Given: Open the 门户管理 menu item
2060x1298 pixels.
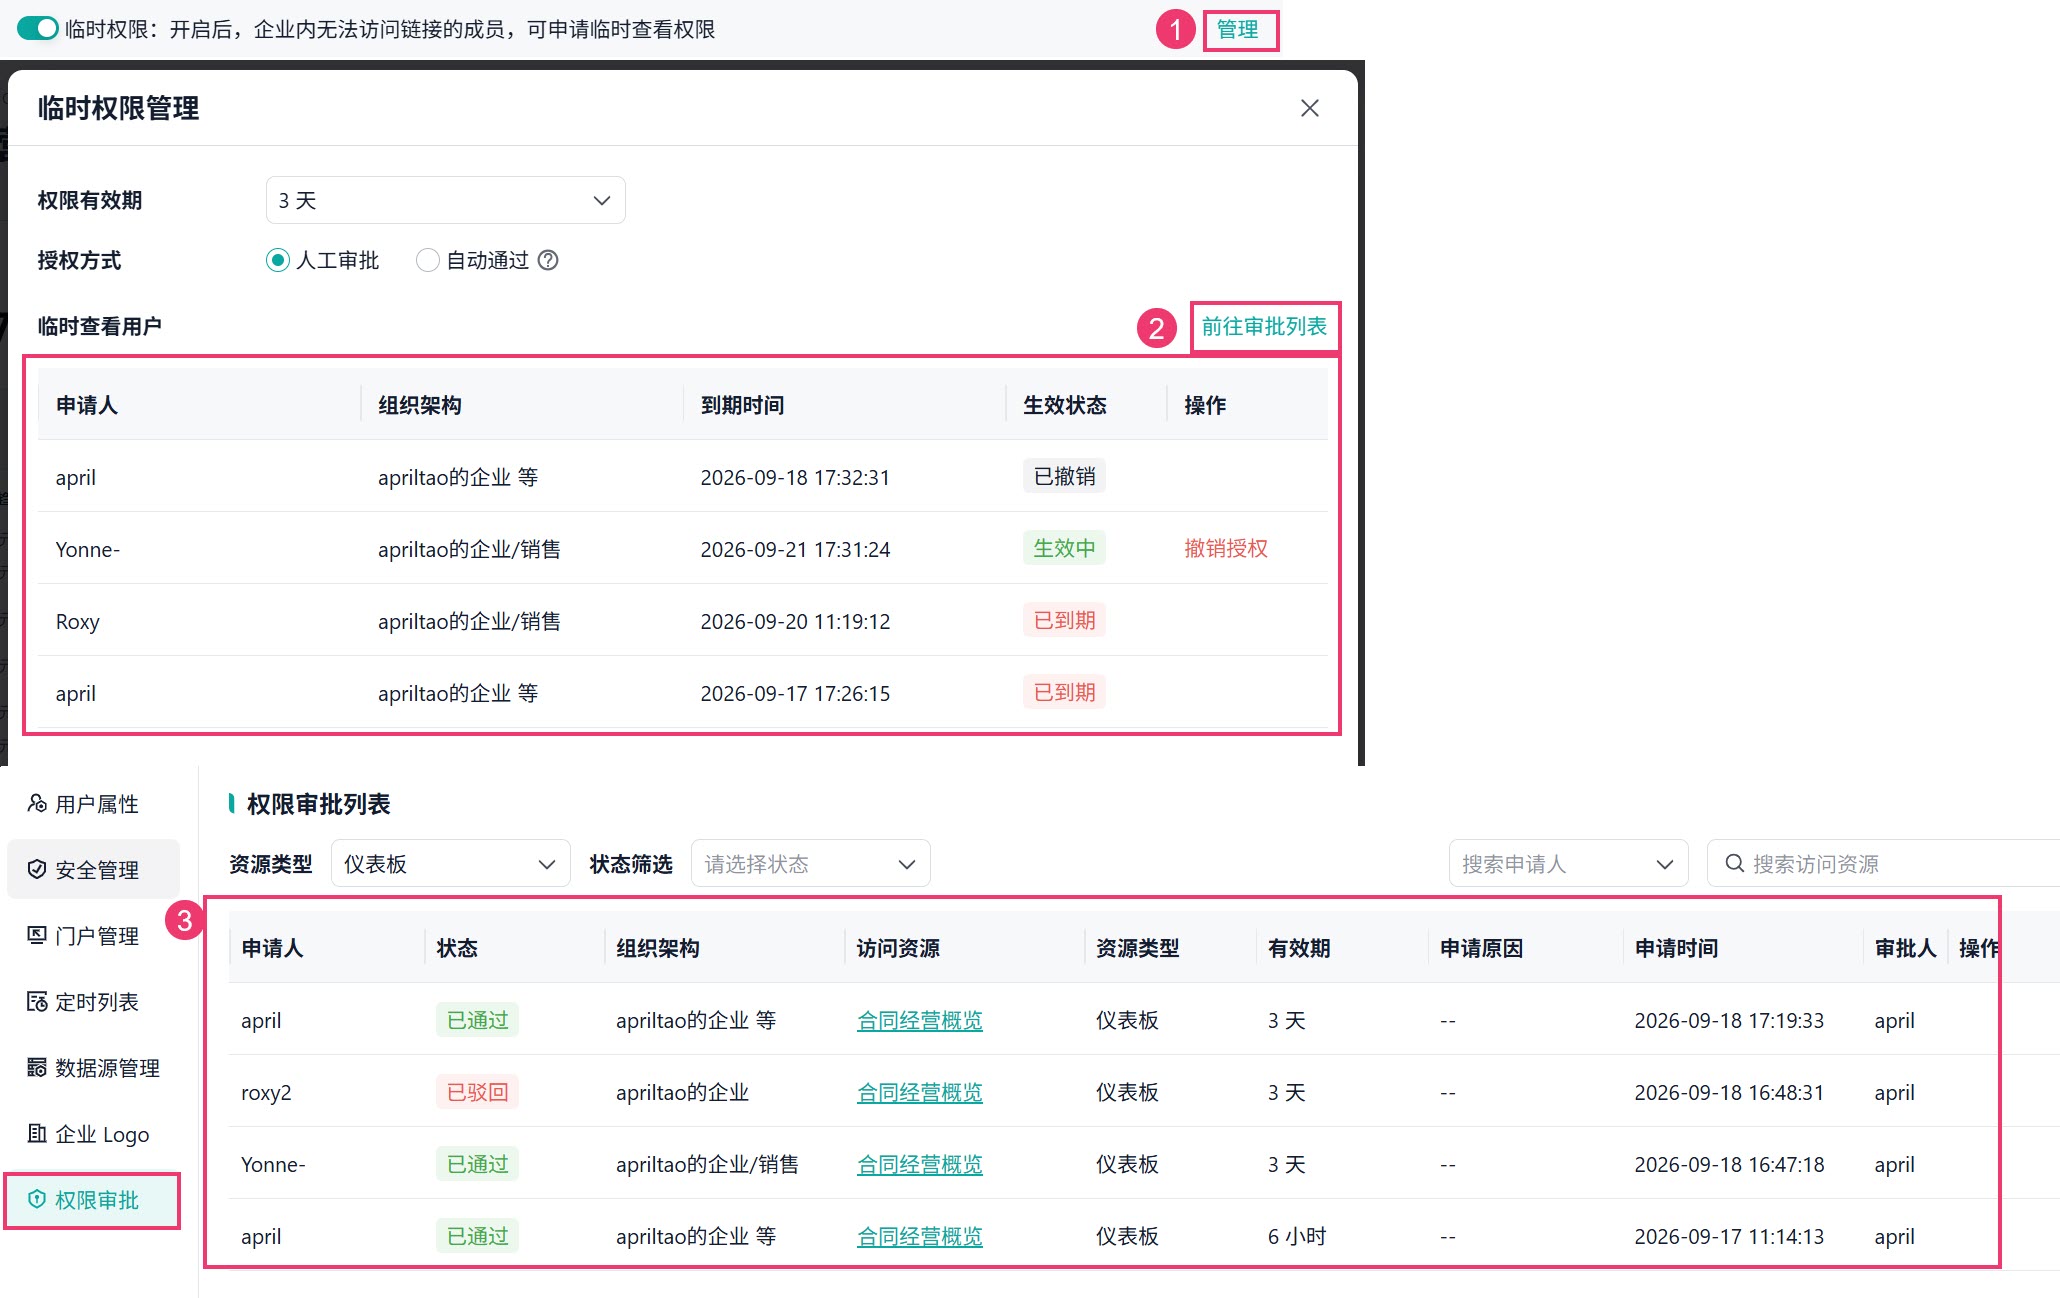Looking at the screenshot, I should click(93, 936).
